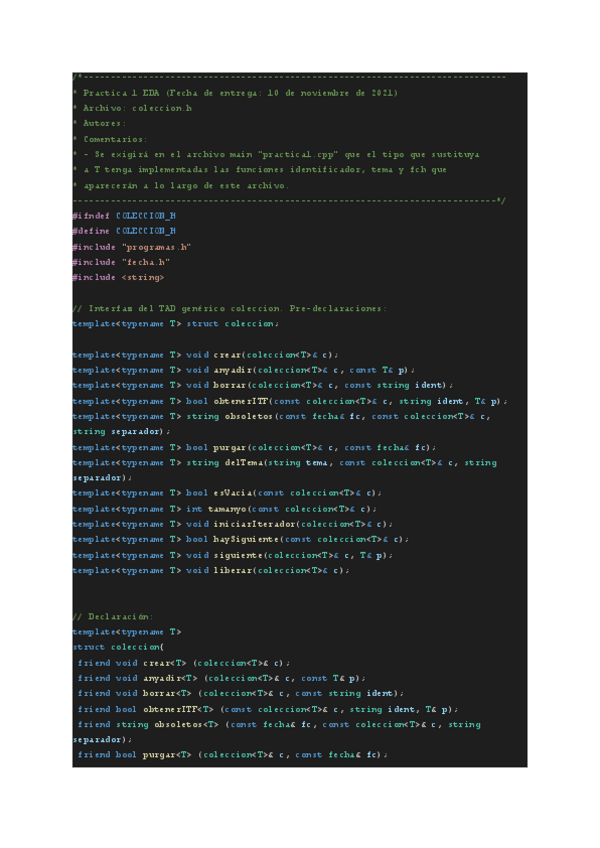This screenshot has width=600, height=848.
Task: Click the template declaration of 'void liberar'
Action: pyautogui.click(x=211, y=571)
